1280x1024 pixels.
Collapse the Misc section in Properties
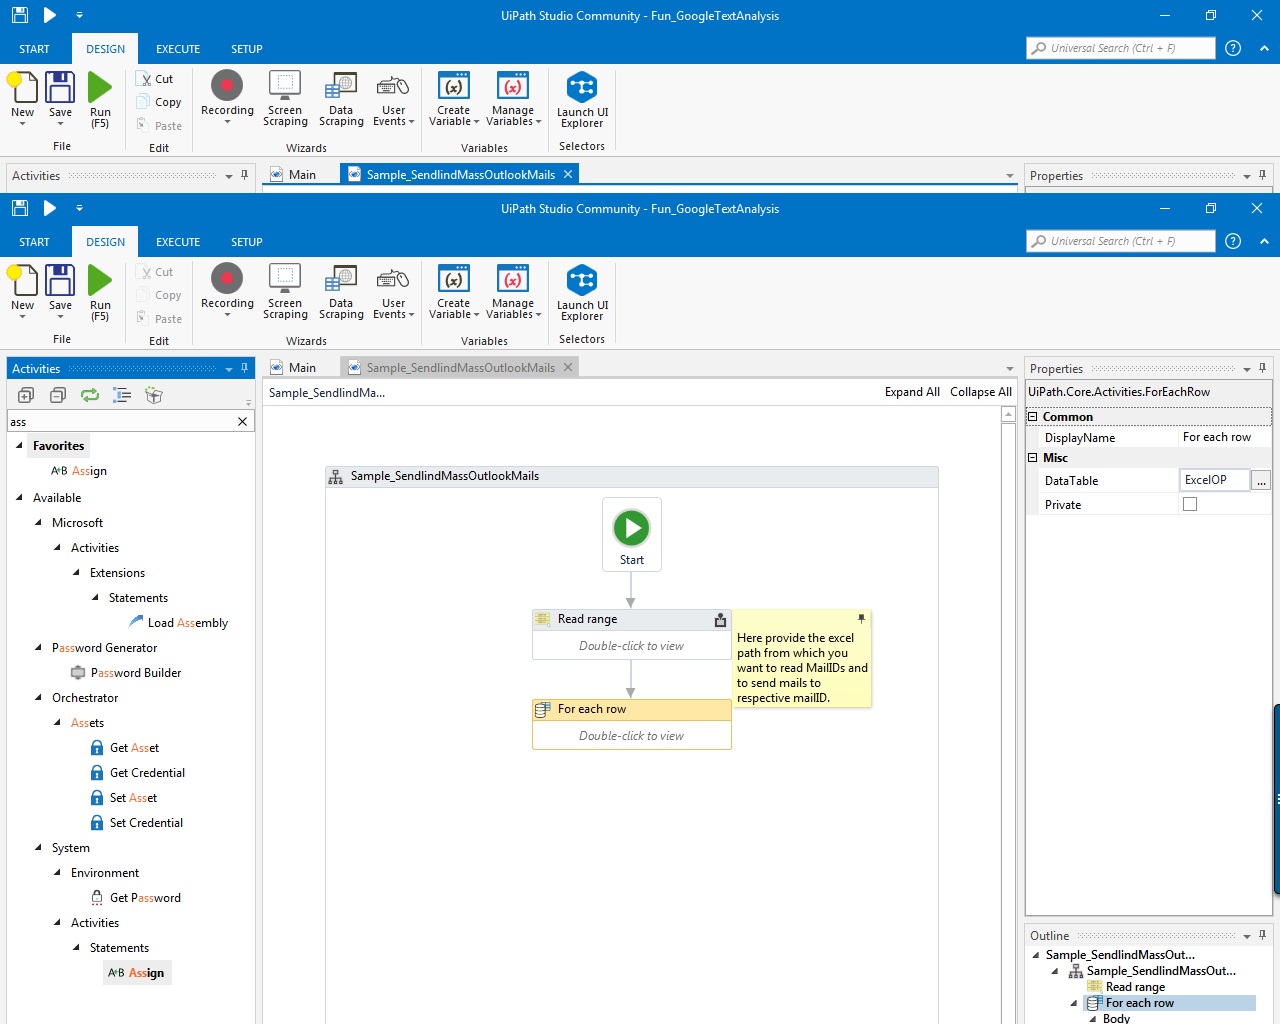click(1033, 457)
